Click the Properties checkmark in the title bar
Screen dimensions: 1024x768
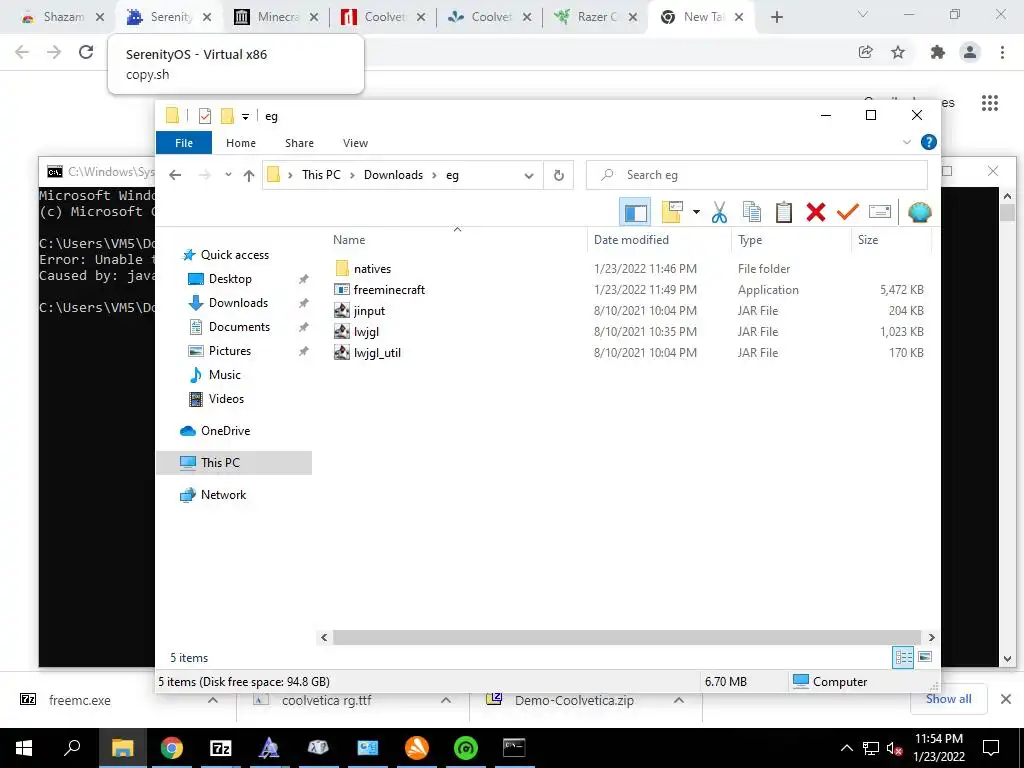(x=204, y=116)
